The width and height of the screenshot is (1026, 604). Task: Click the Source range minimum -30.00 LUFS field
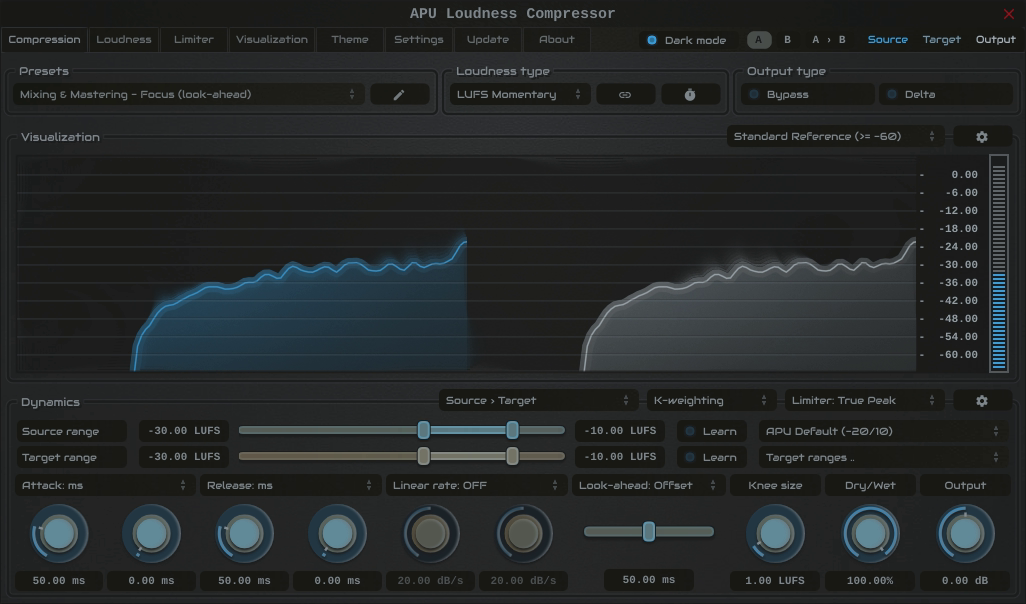point(184,431)
